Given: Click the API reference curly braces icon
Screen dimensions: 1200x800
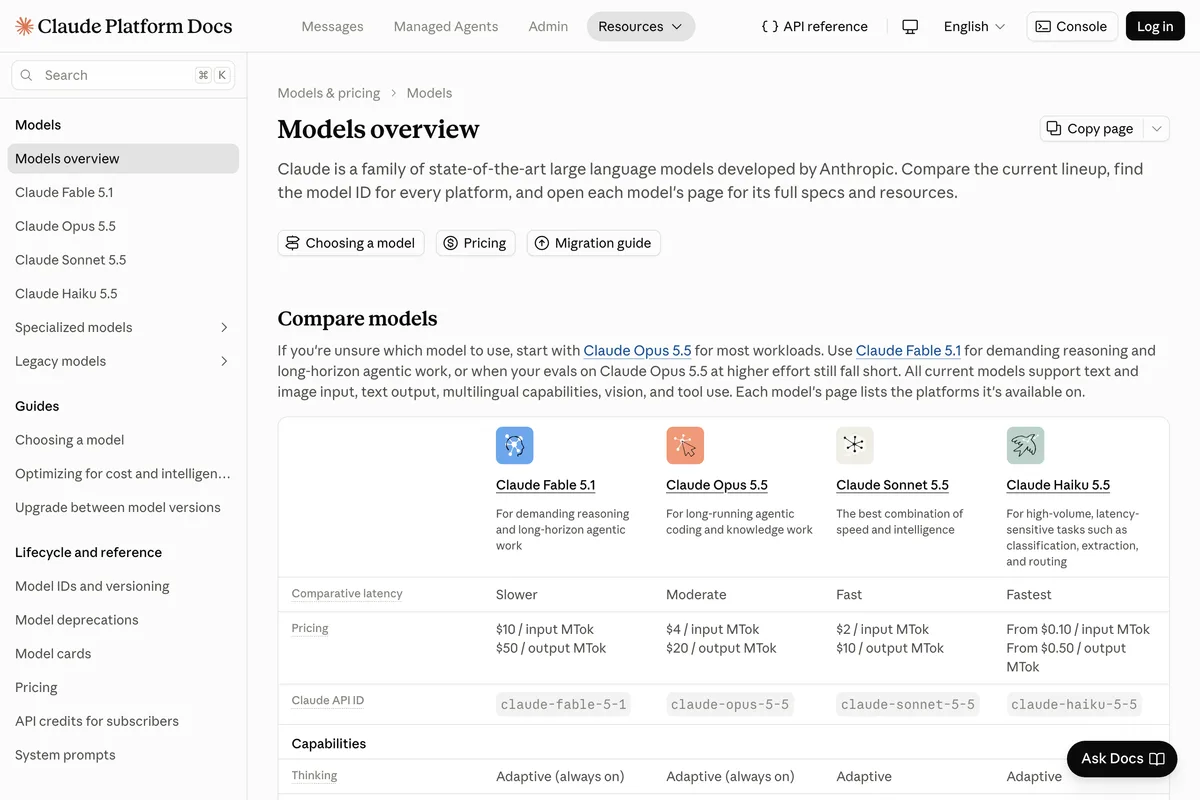Looking at the screenshot, I should [770, 27].
